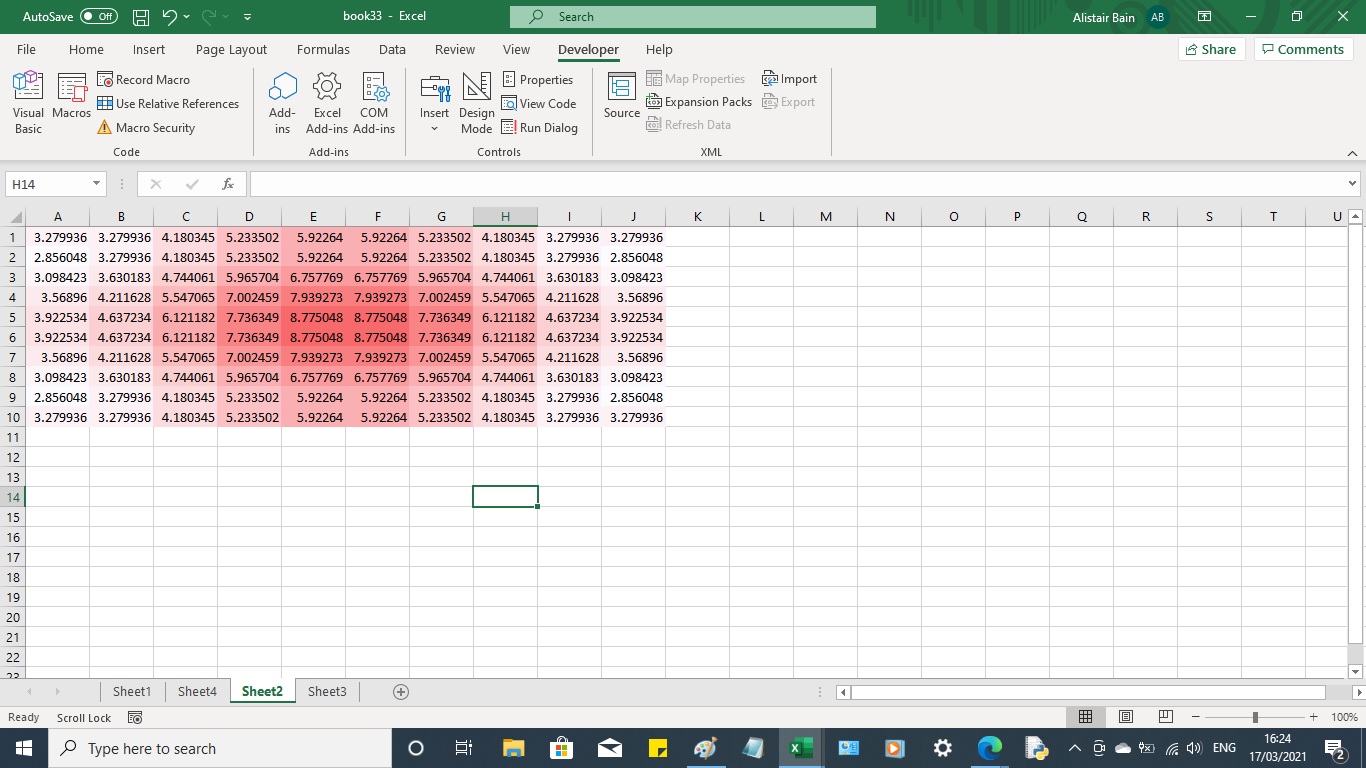Open XML Expansion Packs
Screen dimensions: 1366x768
[x=699, y=101]
